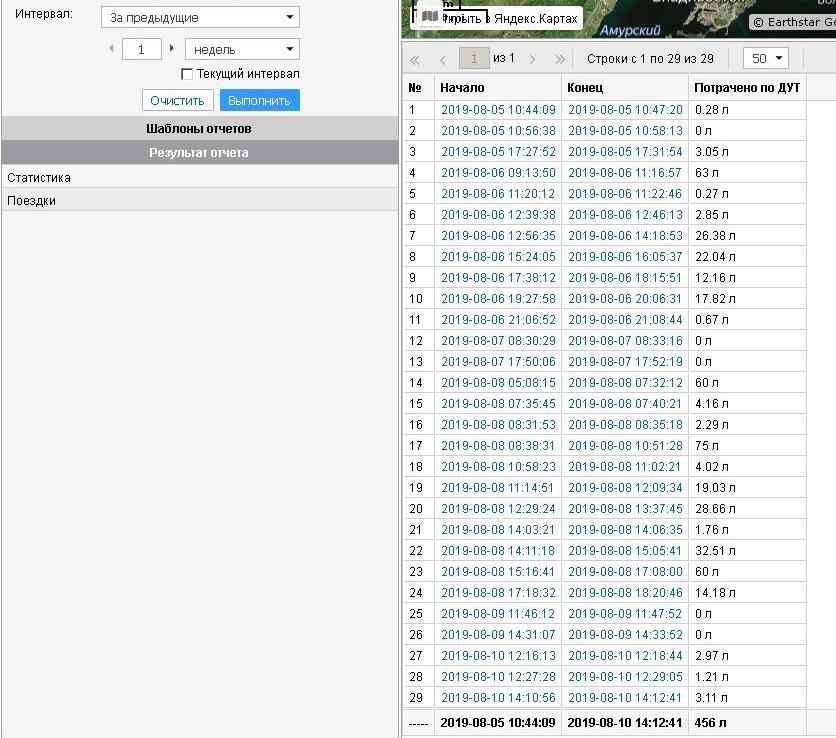This screenshot has height=738, width=836.
Task: Open the 'За предыдущие' interval dropdown
Action: (200, 18)
